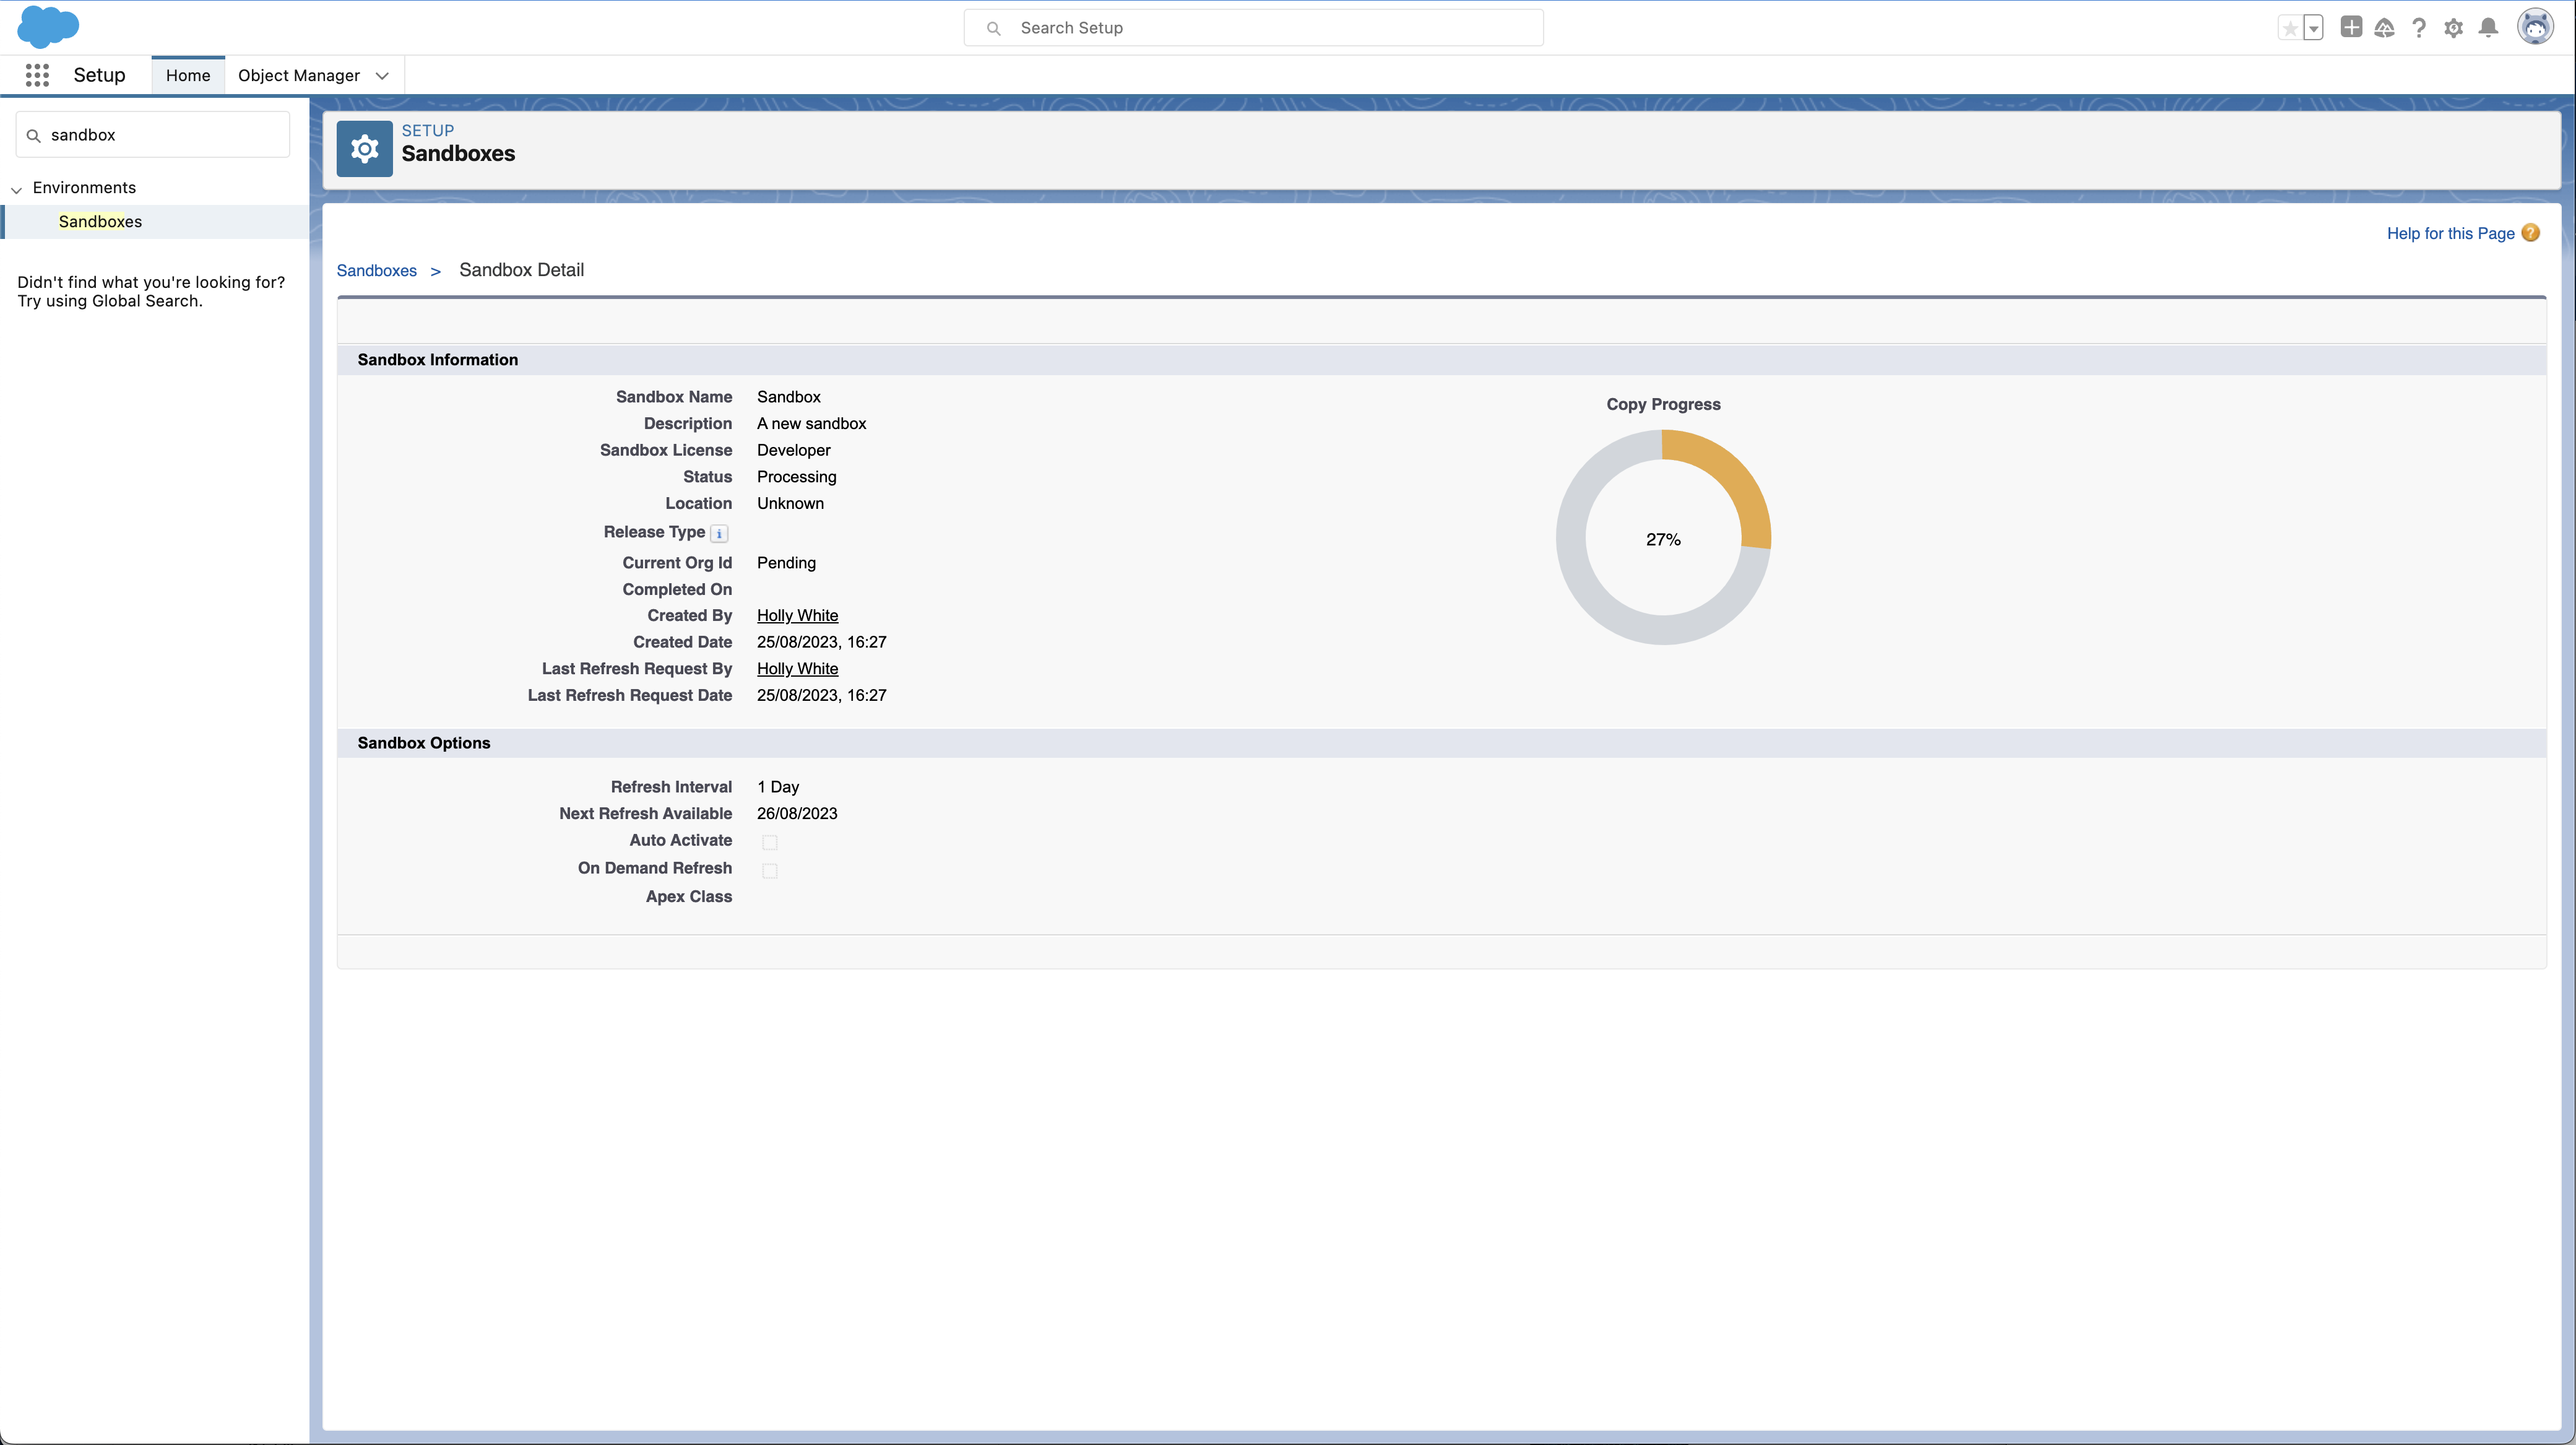Click the magnifier icon in Quick Find

pyautogui.click(x=33, y=135)
